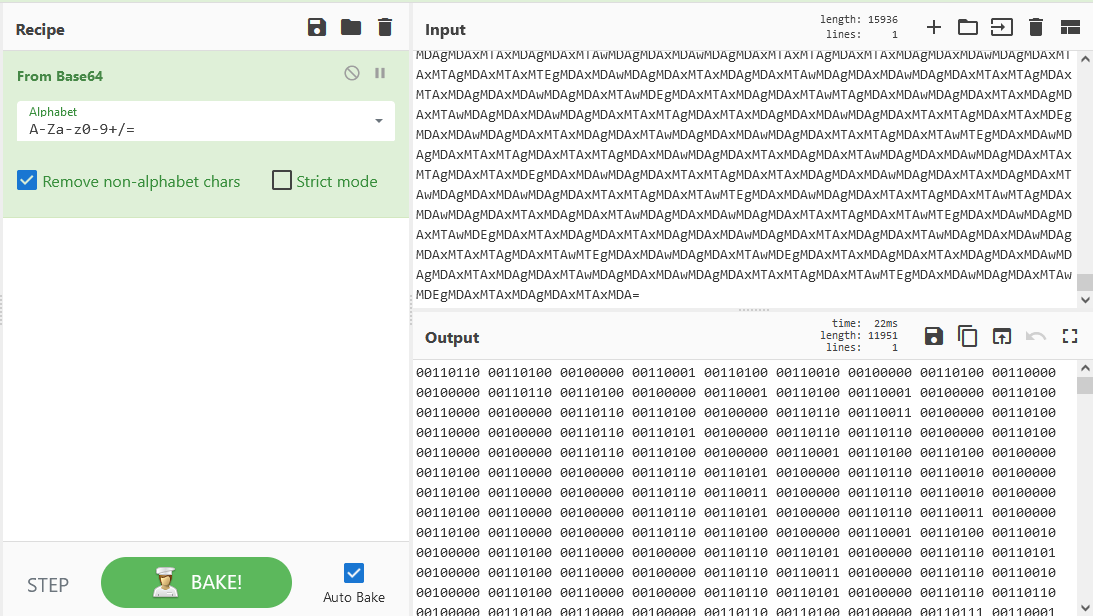Replace input with output
This screenshot has height=616, width=1093.
click(x=1001, y=337)
